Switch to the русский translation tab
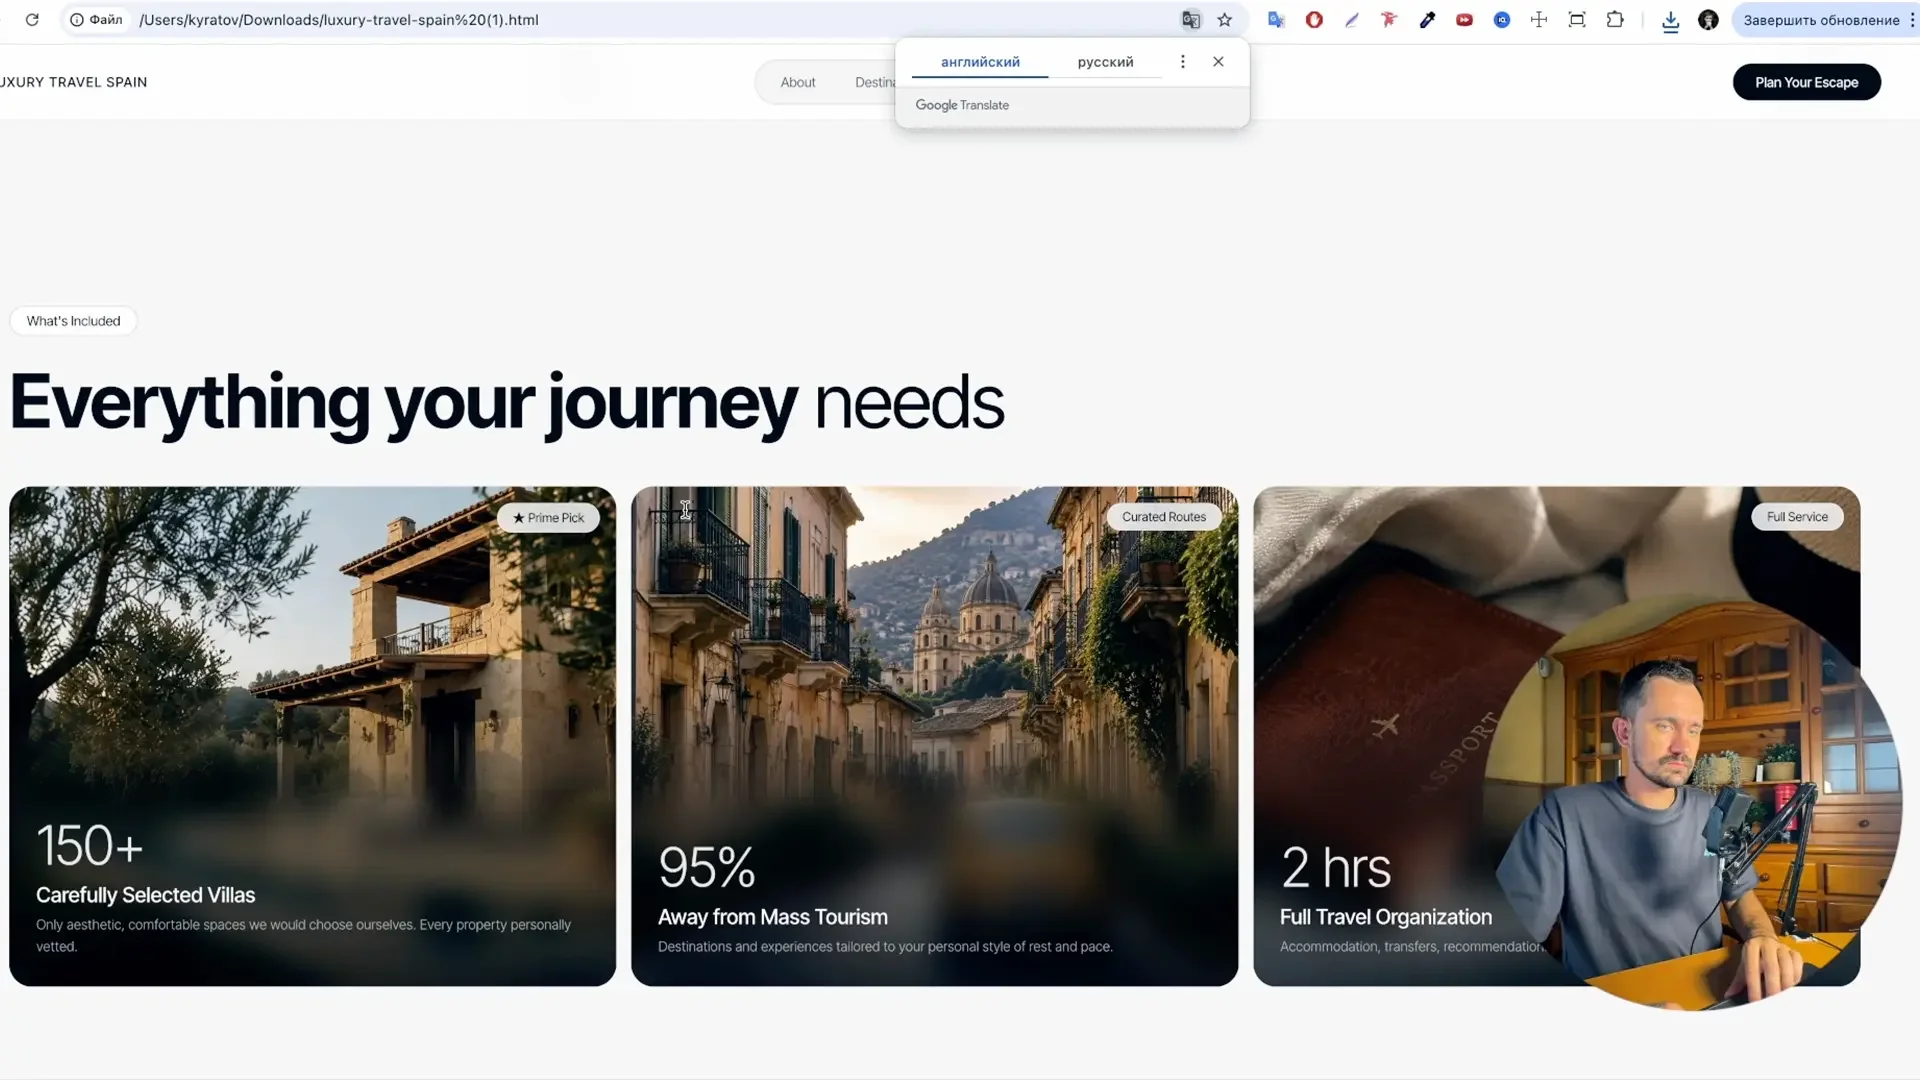The height and width of the screenshot is (1080, 1920). tap(1105, 62)
